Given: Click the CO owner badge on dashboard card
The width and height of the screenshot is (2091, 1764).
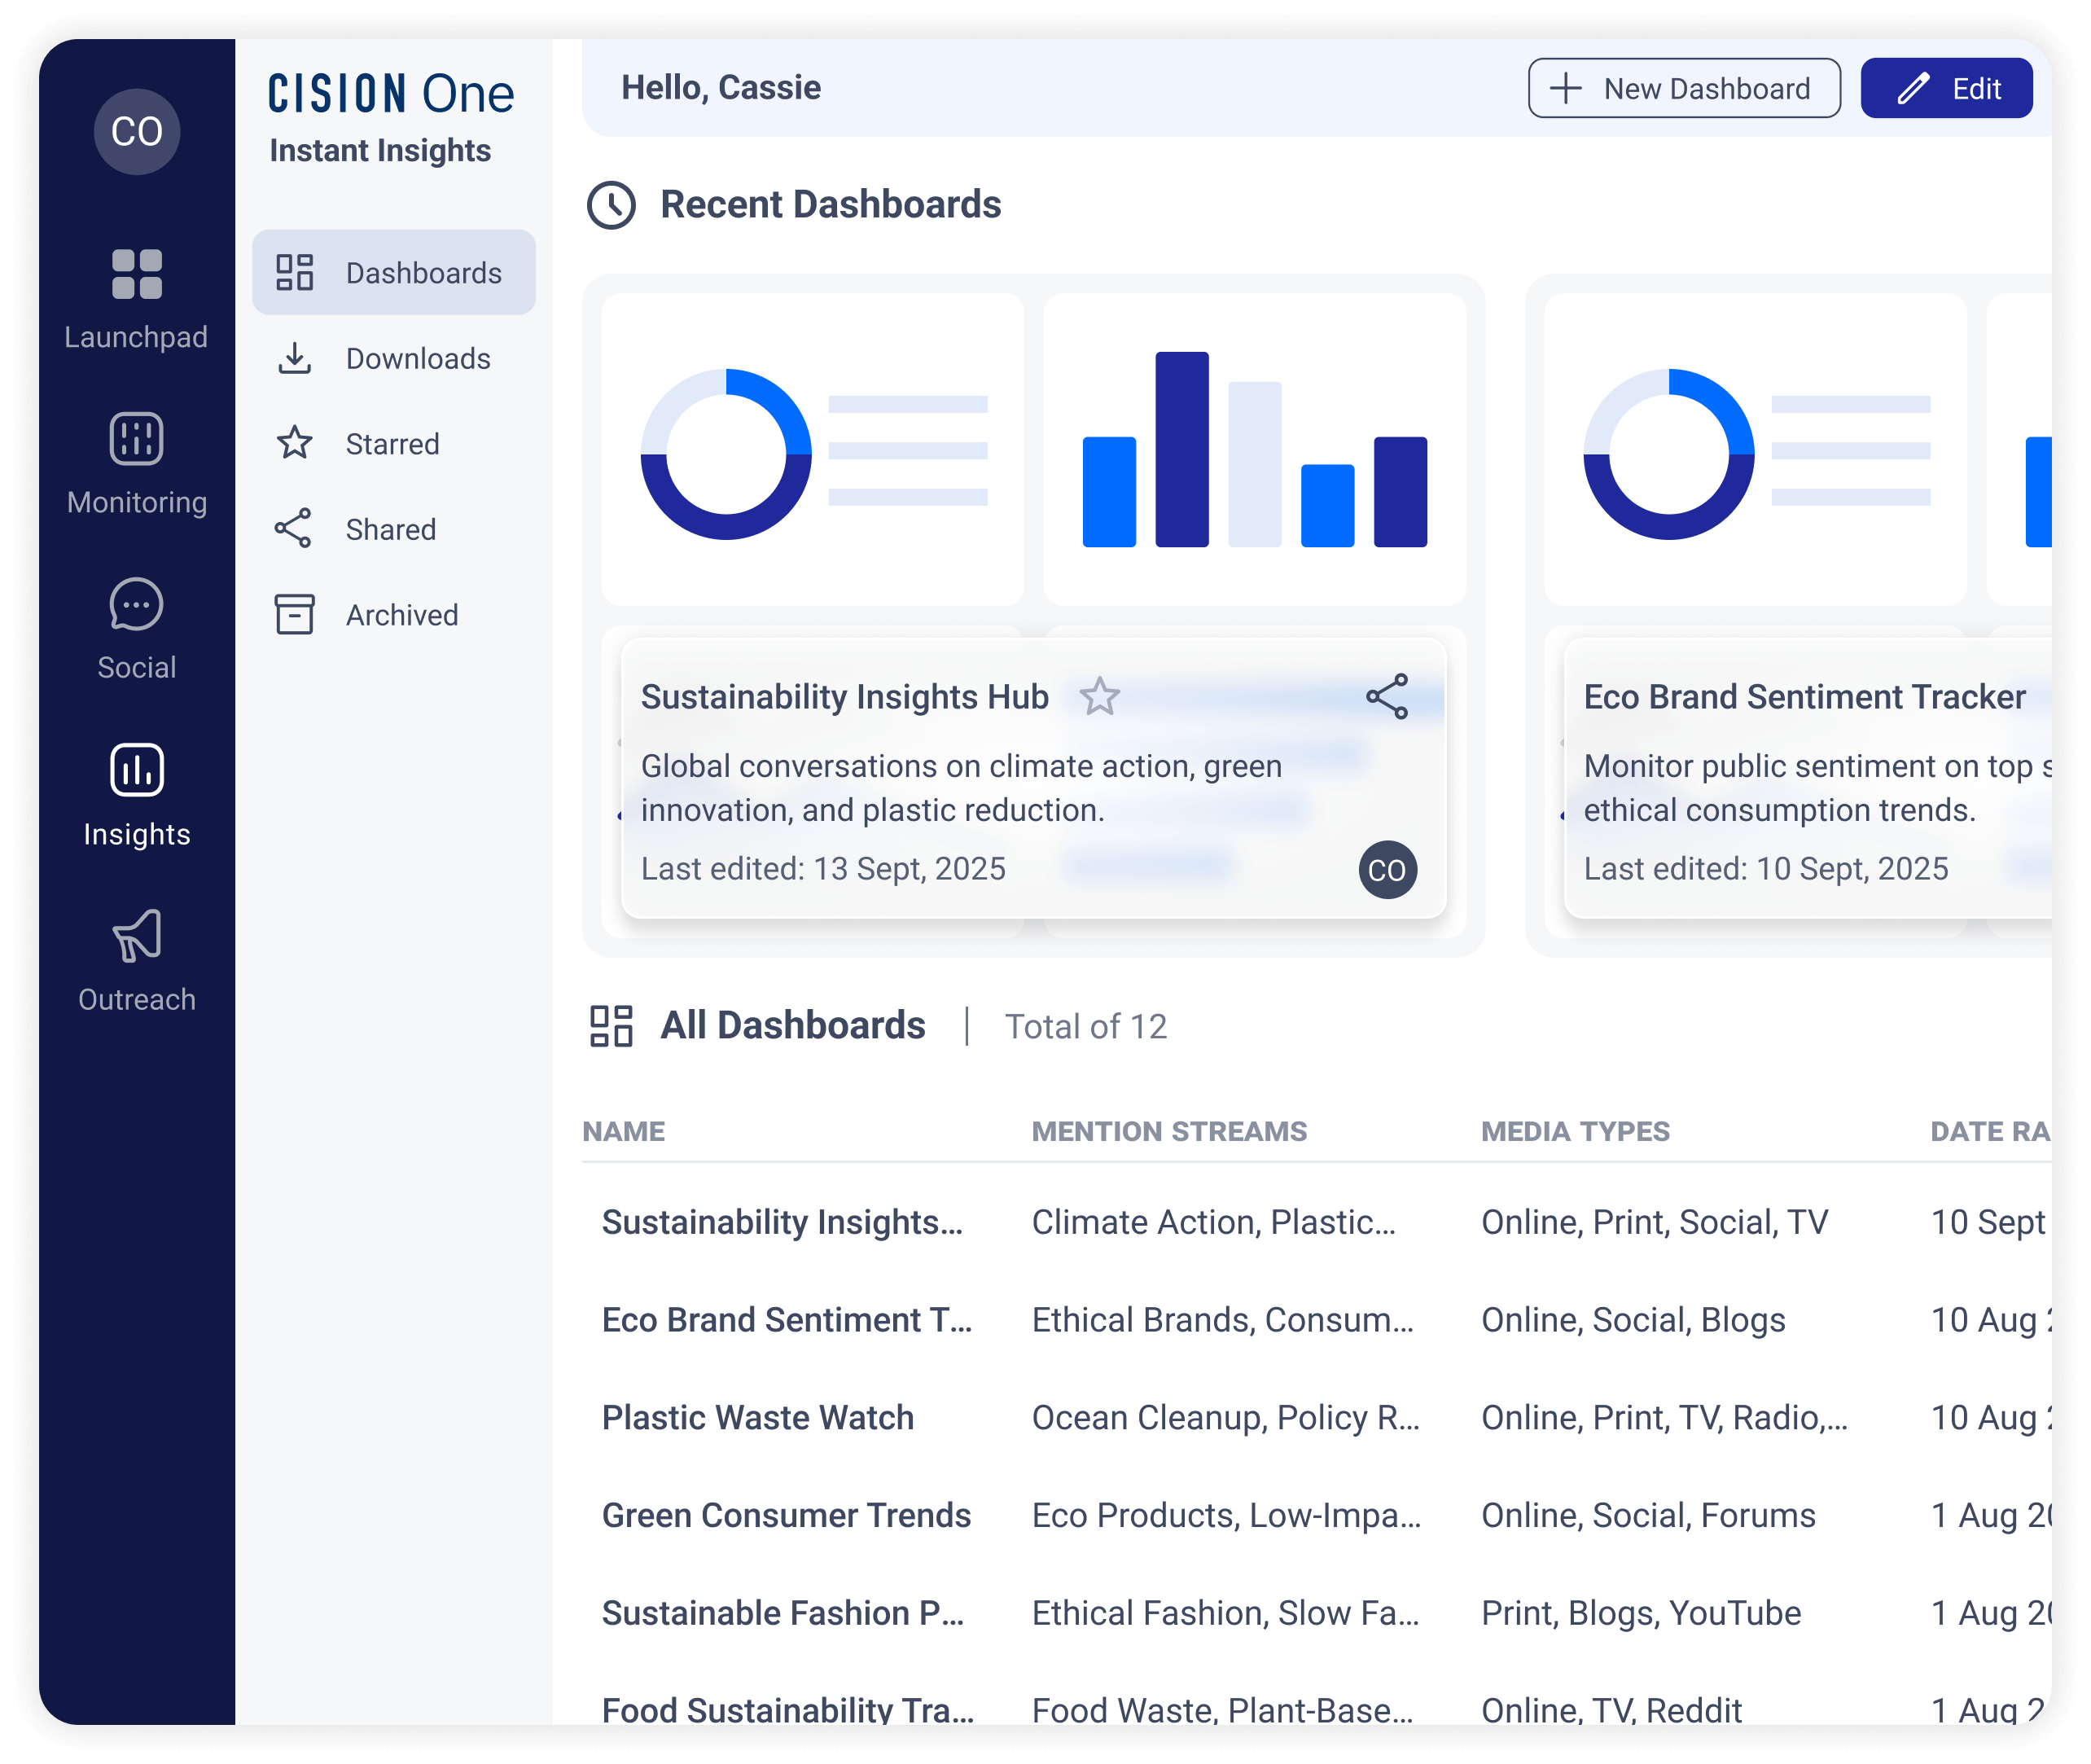Looking at the screenshot, I should [1387, 870].
